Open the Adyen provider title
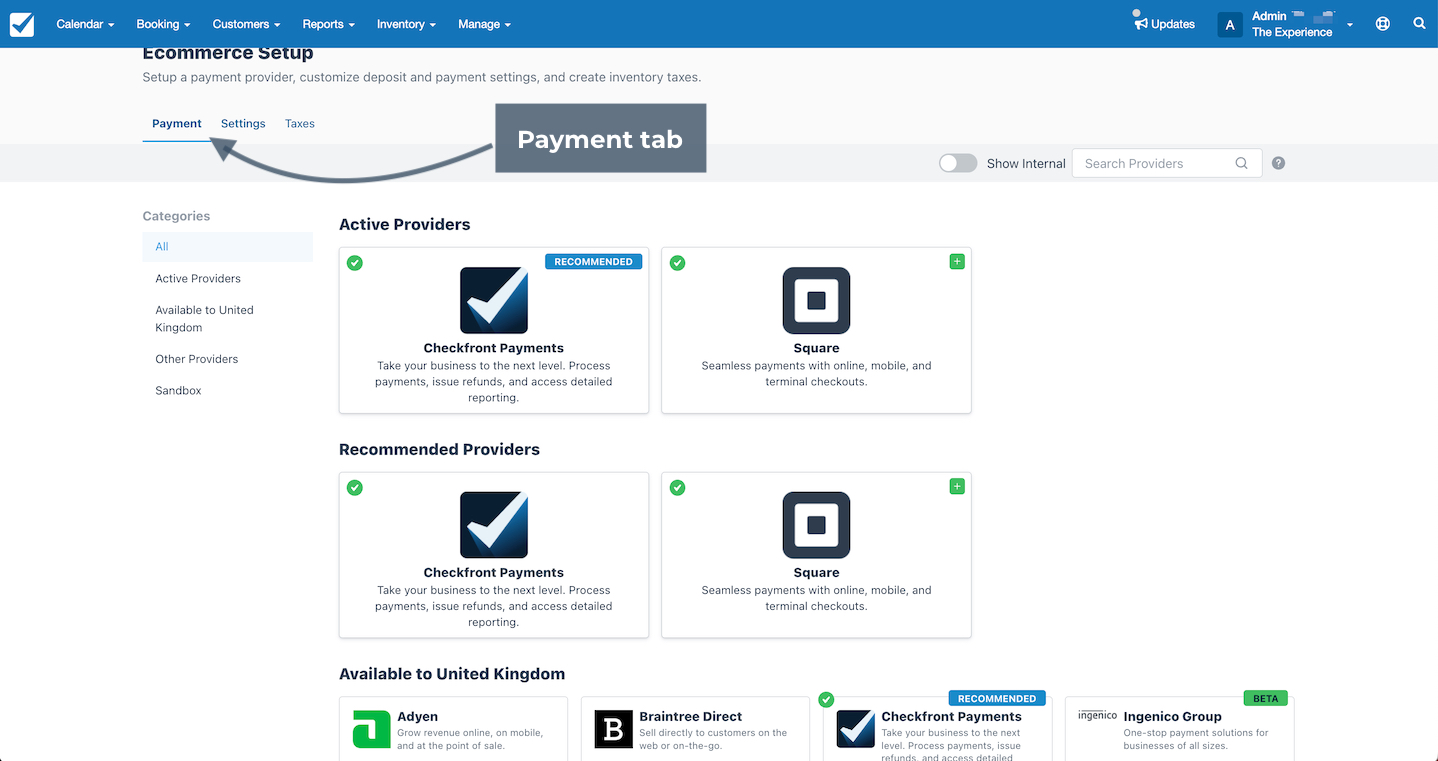1438x761 pixels. (x=418, y=717)
